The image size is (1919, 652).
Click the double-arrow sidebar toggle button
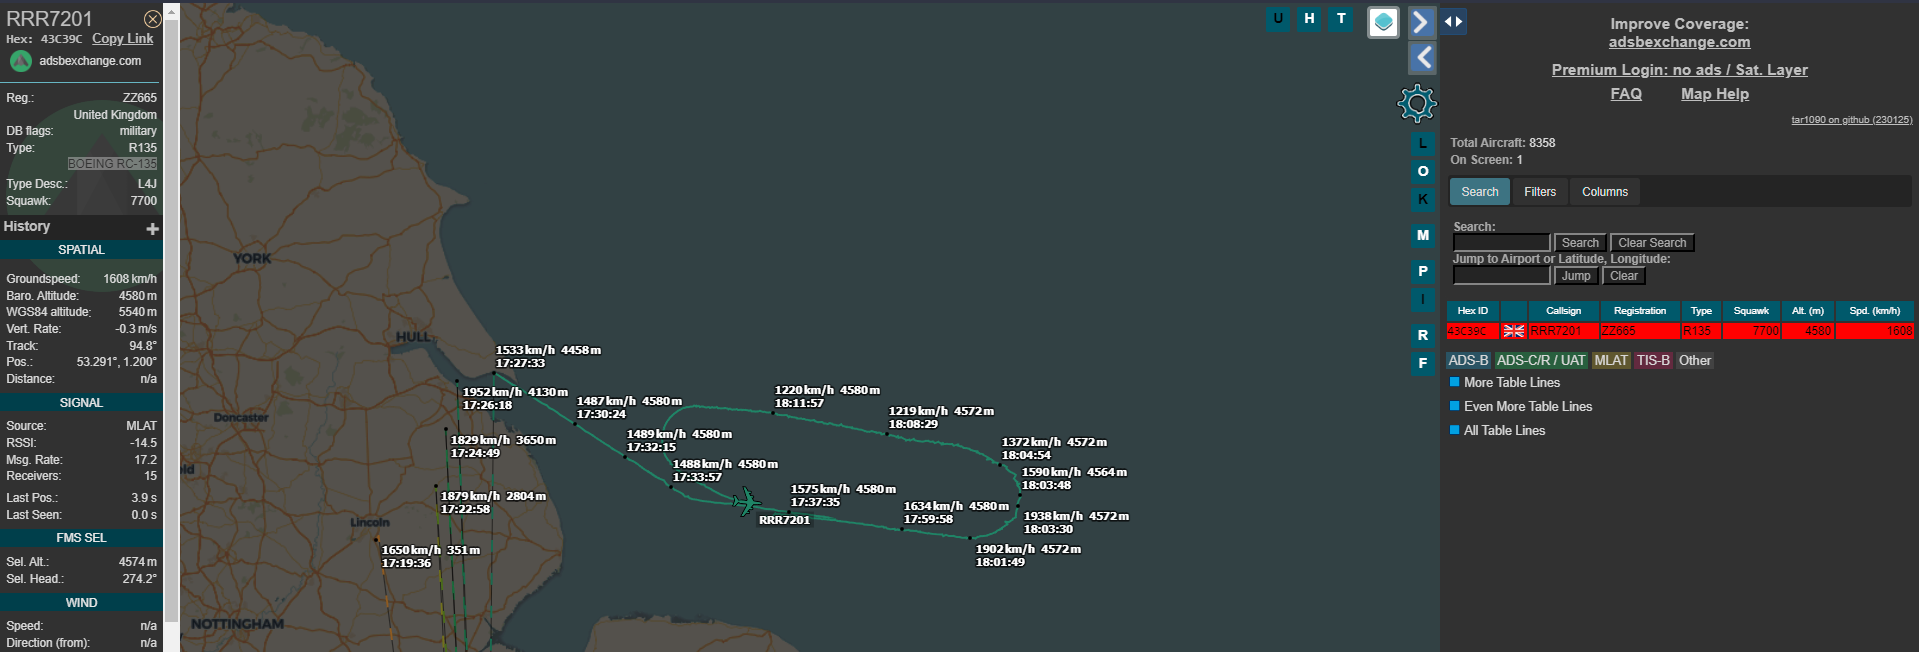1453,21
